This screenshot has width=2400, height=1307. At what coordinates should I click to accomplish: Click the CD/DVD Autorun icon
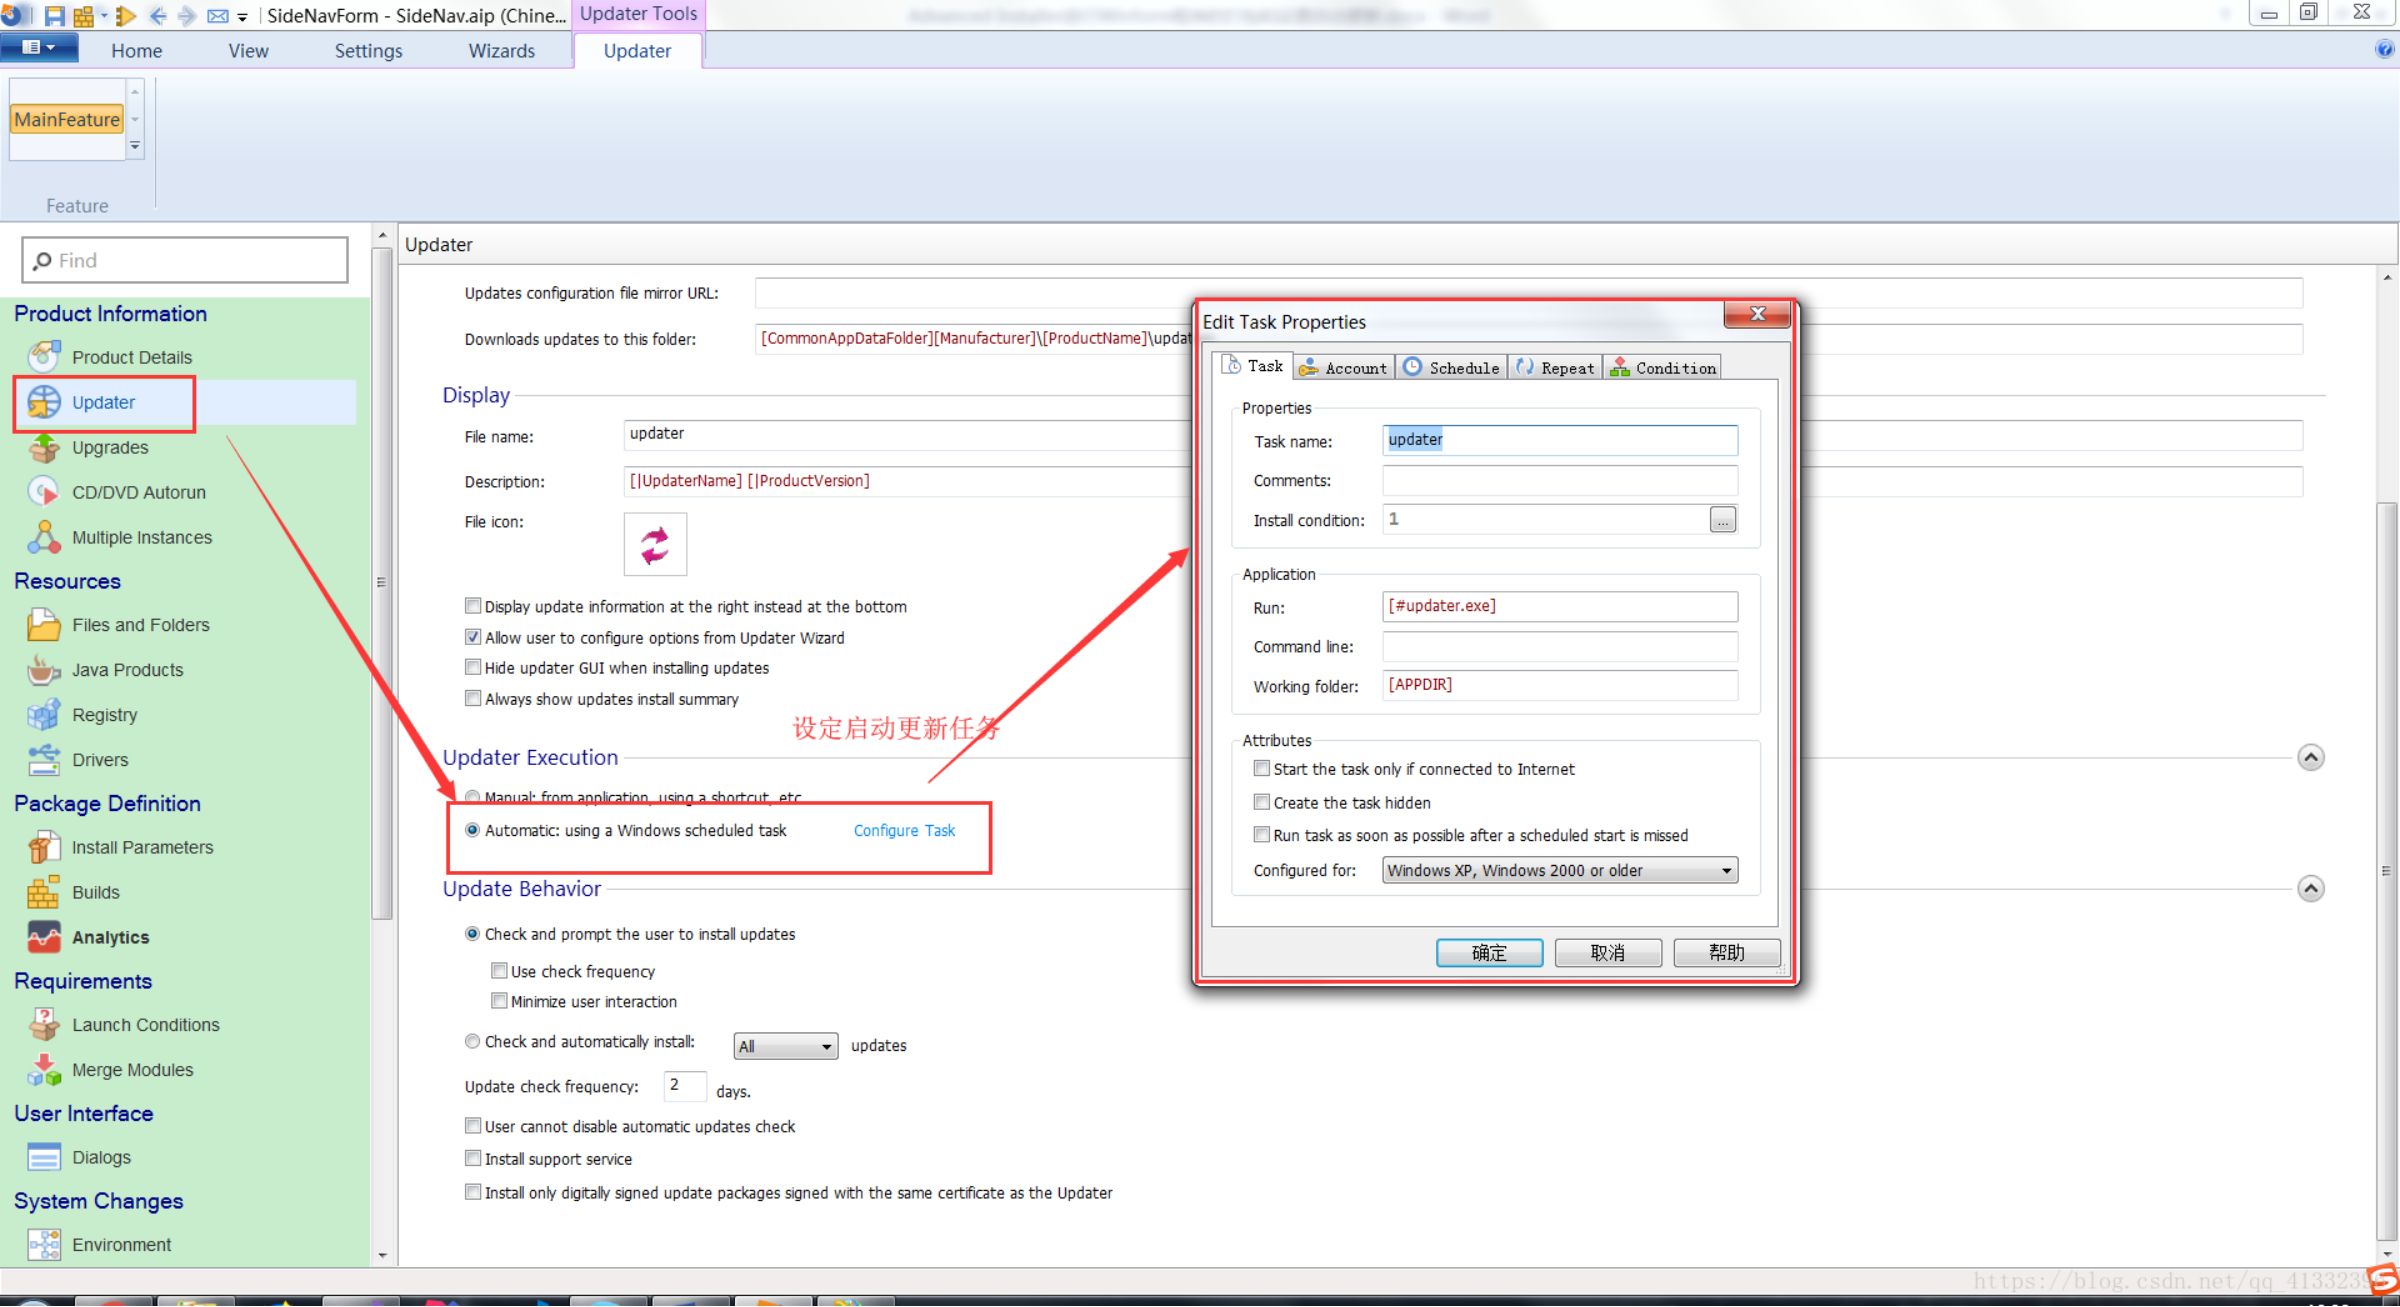tap(43, 492)
